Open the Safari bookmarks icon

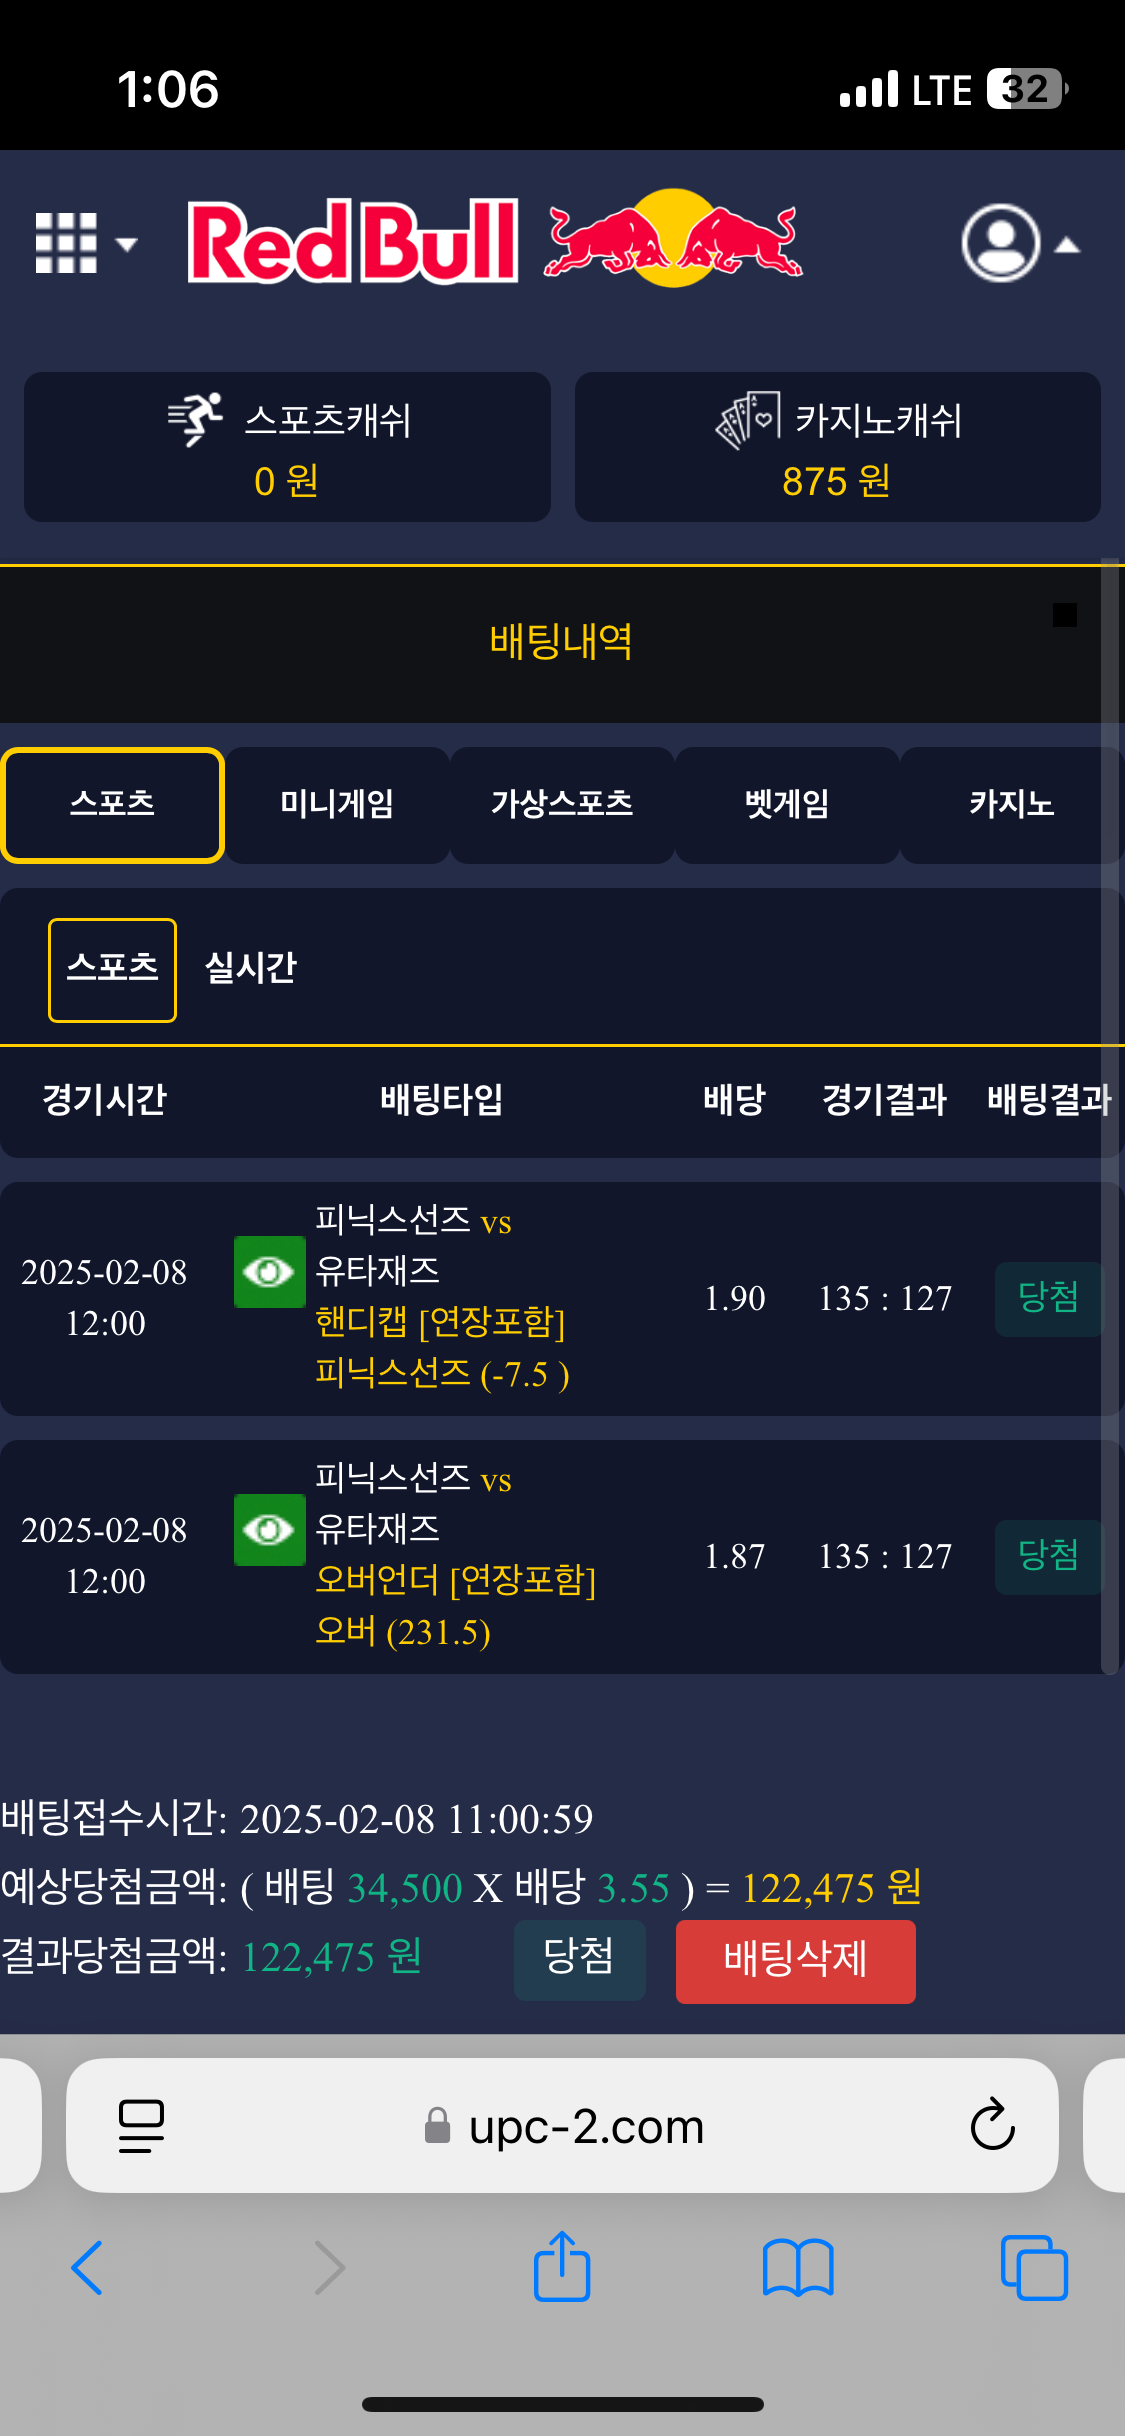pyautogui.click(x=797, y=2267)
